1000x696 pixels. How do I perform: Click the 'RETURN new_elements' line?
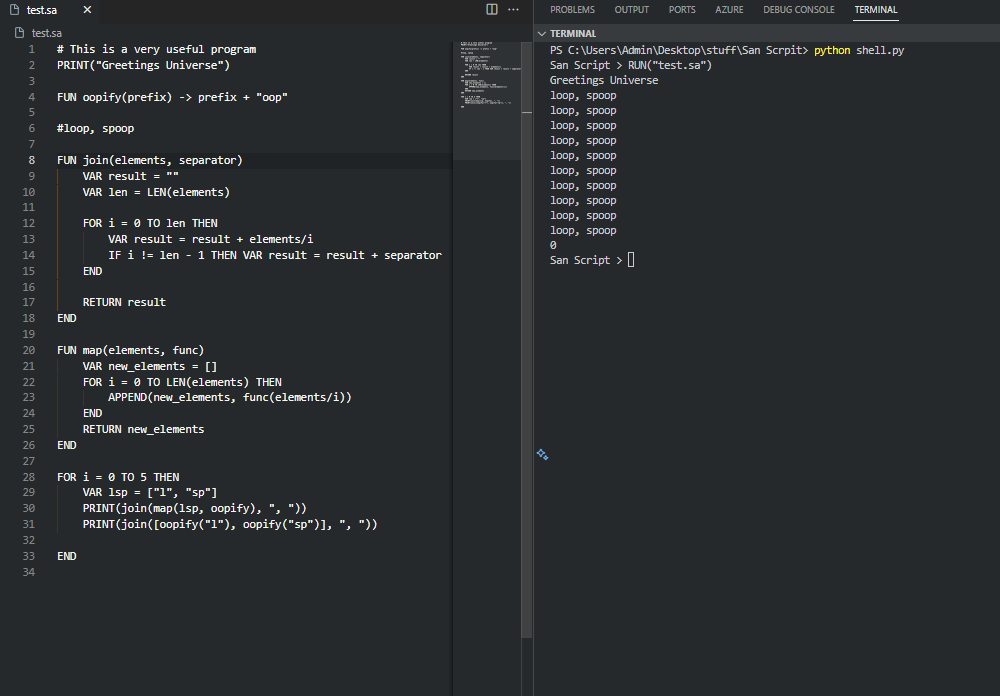(x=143, y=429)
